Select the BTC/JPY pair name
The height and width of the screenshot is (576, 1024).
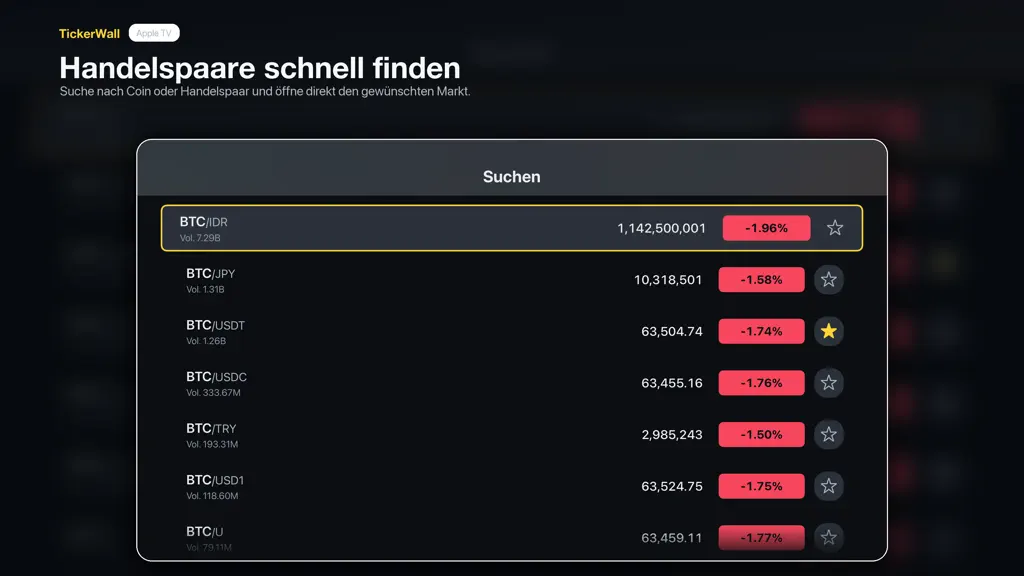coord(210,274)
